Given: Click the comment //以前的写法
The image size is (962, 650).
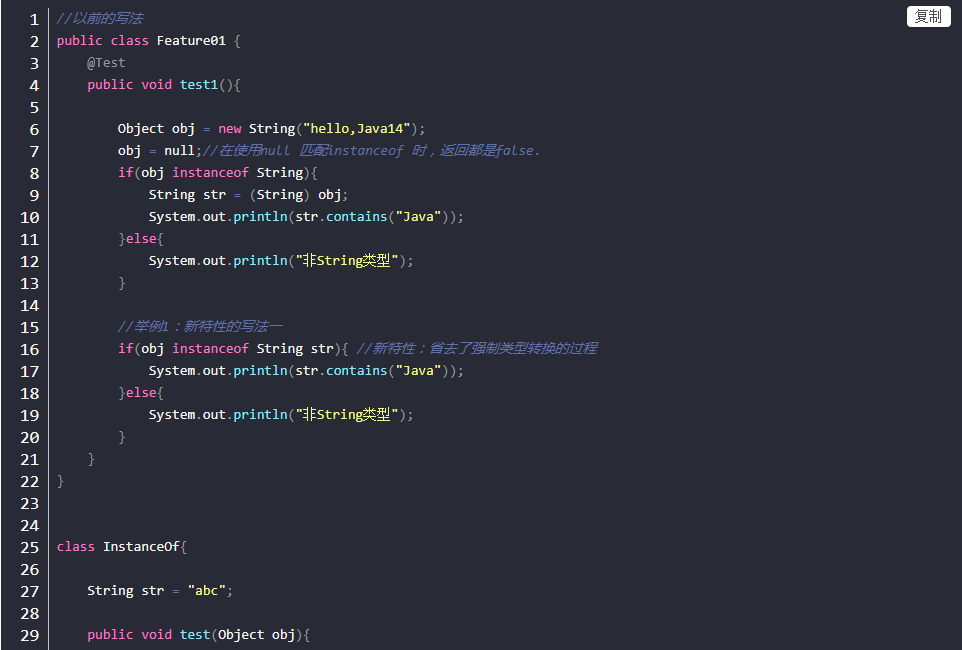Looking at the screenshot, I should click(99, 18).
